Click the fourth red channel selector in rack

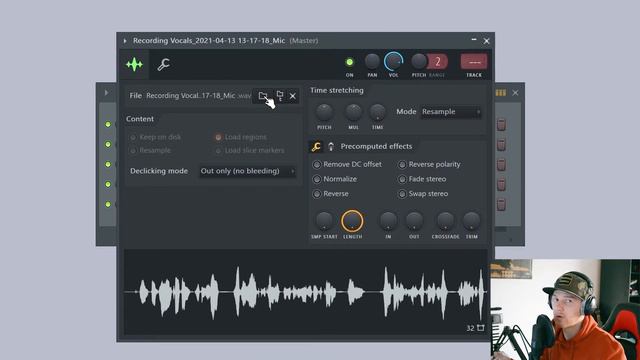tap(501, 184)
